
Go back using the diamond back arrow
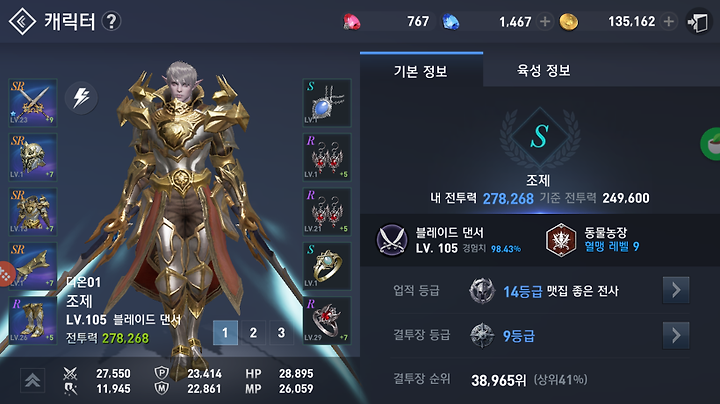[x=22, y=22]
